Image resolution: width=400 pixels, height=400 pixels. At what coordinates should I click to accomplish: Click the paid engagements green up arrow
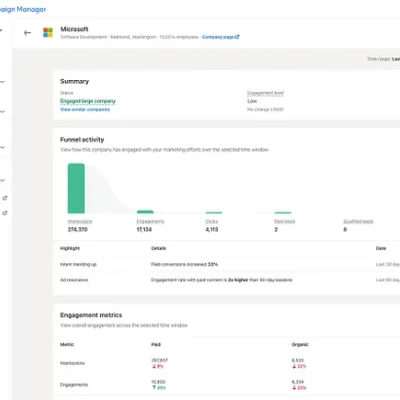pyautogui.click(x=154, y=388)
